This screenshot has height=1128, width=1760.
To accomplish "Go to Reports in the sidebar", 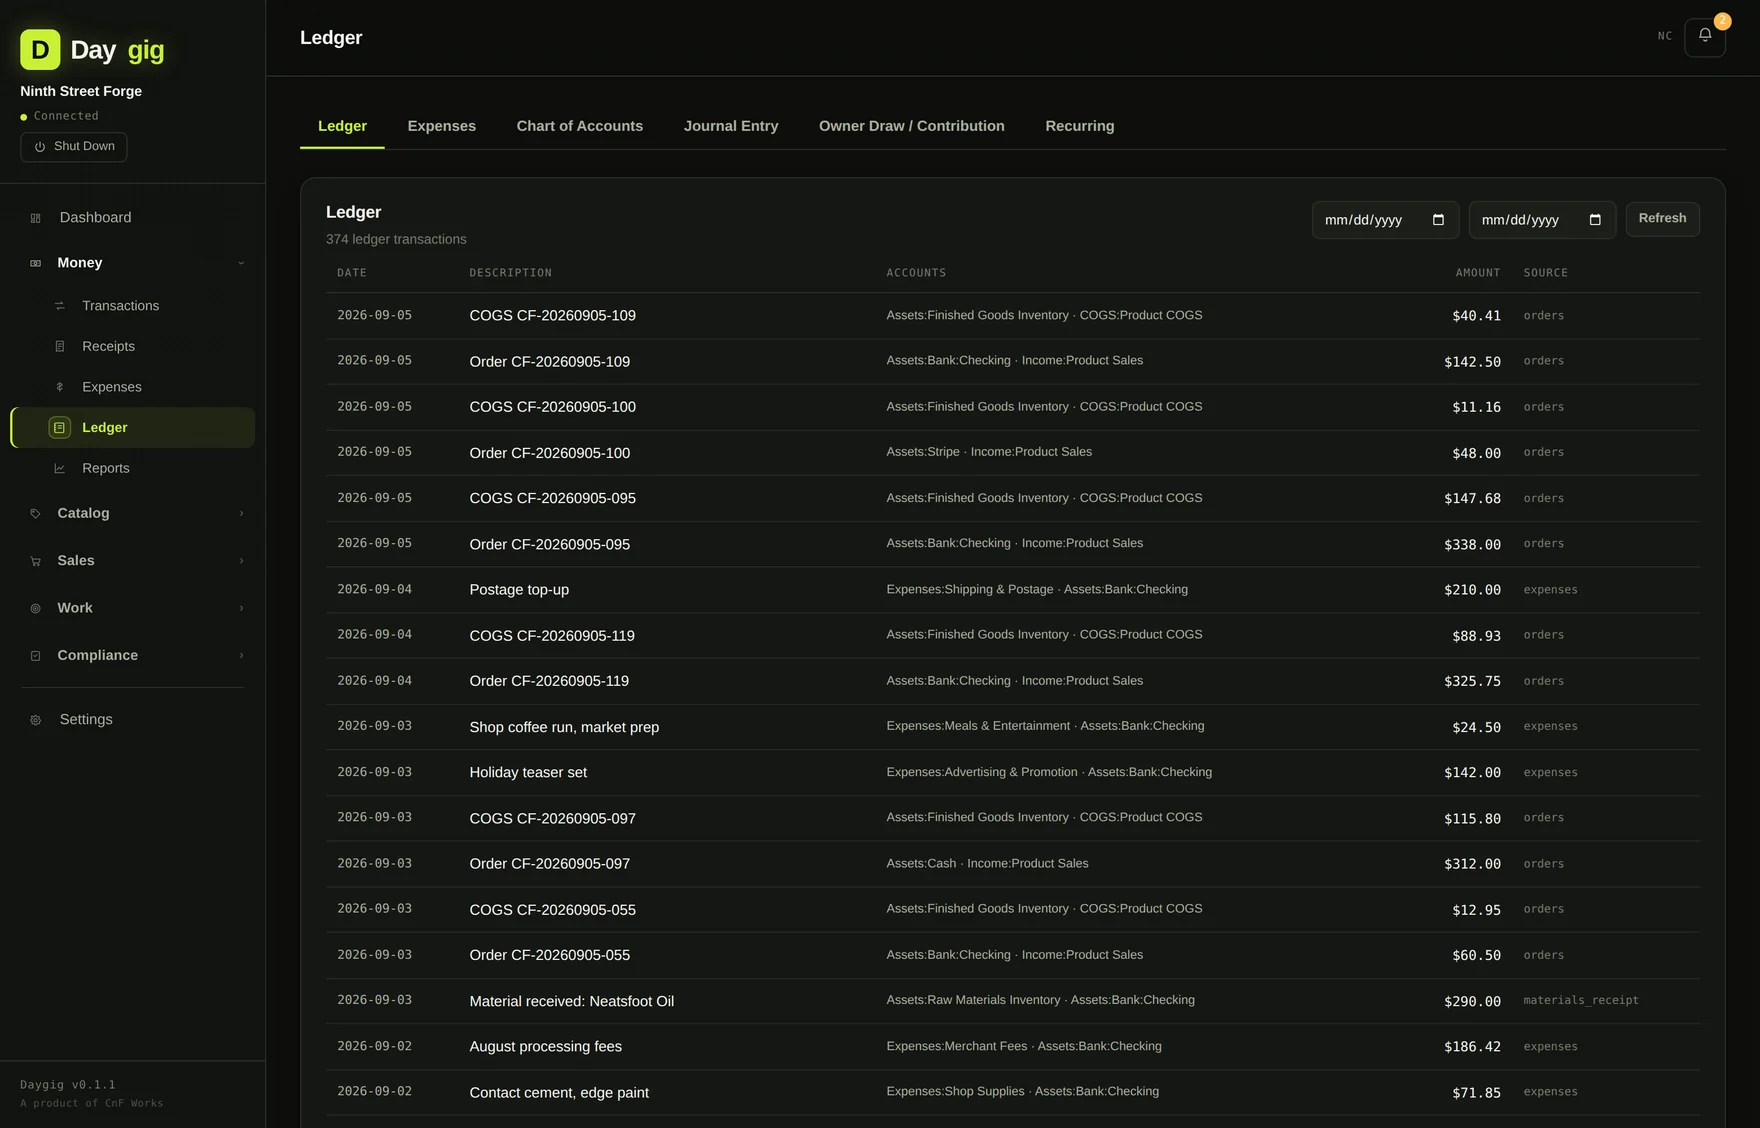I will pyautogui.click(x=132, y=469).
